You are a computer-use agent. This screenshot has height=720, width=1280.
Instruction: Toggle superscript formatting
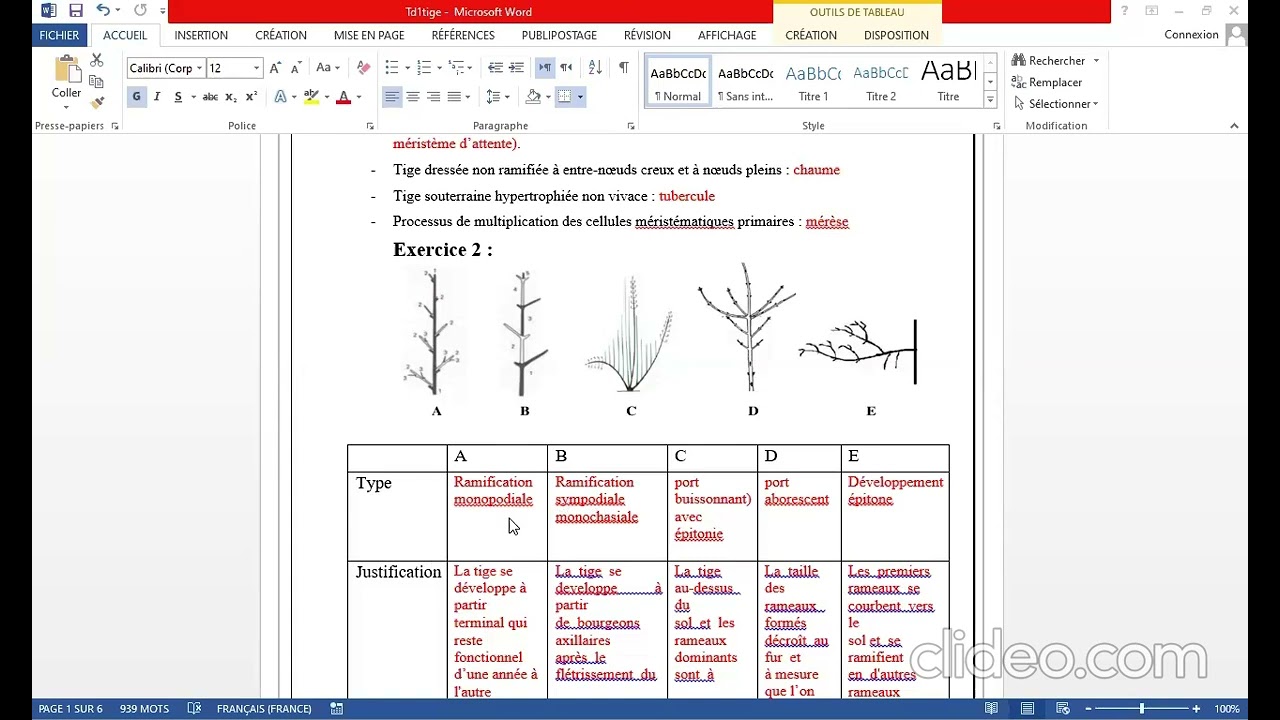pyautogui.click(x=251, y=97)
